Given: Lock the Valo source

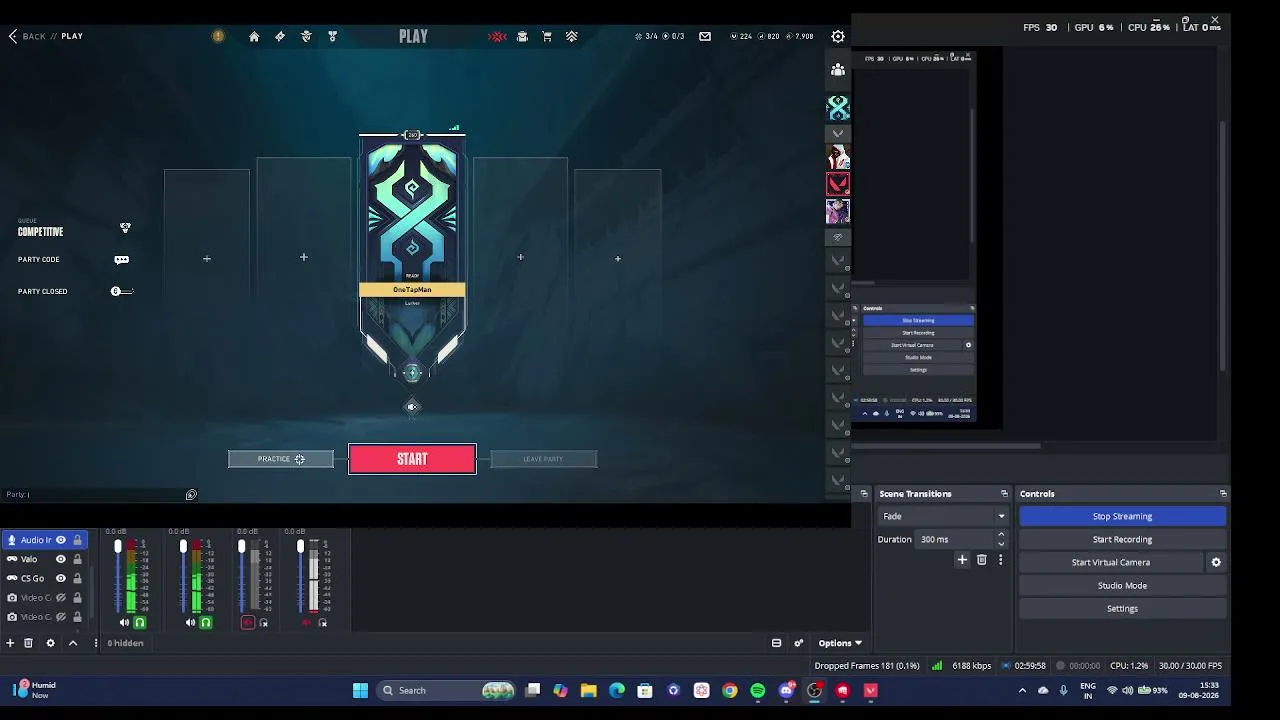Looking at the screenshot, I should coord(77,559).
